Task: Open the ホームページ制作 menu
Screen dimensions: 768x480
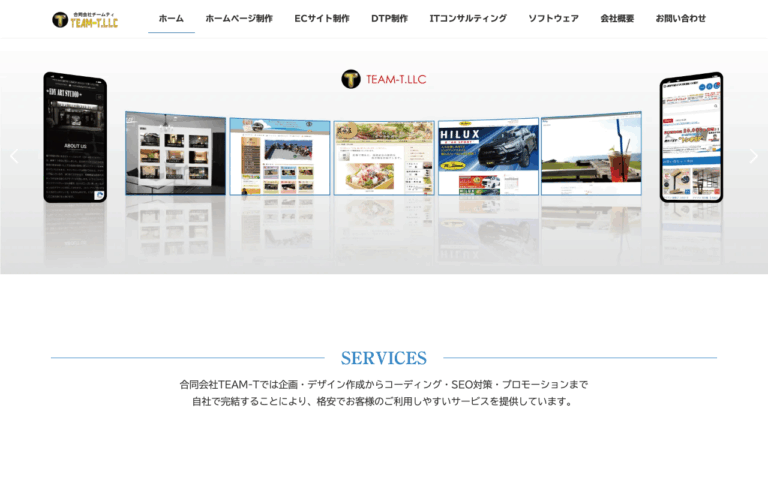Action: pos(239,19)
